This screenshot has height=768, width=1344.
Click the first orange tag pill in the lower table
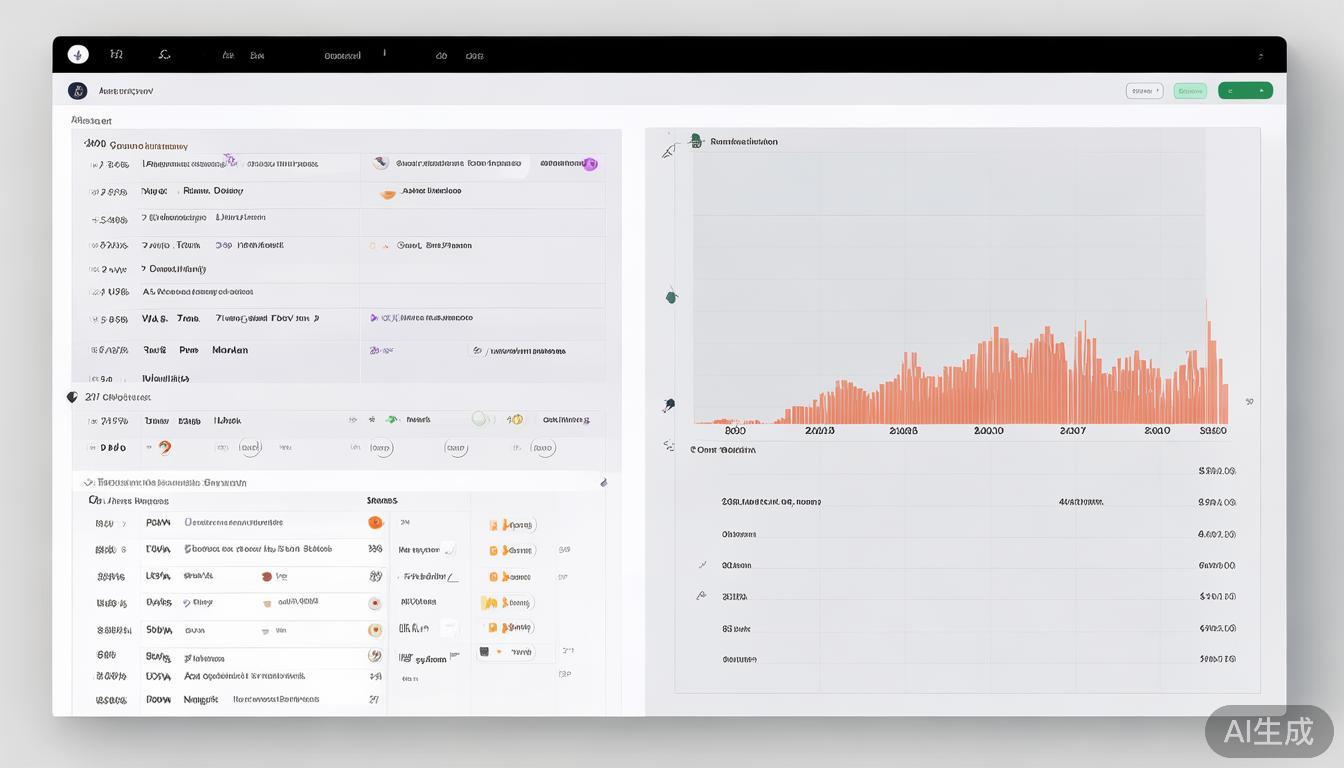(512, 525)
